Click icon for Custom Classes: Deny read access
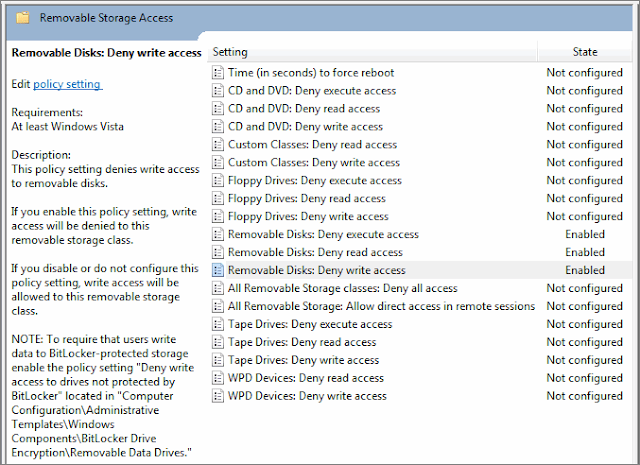 coord(218,145)
